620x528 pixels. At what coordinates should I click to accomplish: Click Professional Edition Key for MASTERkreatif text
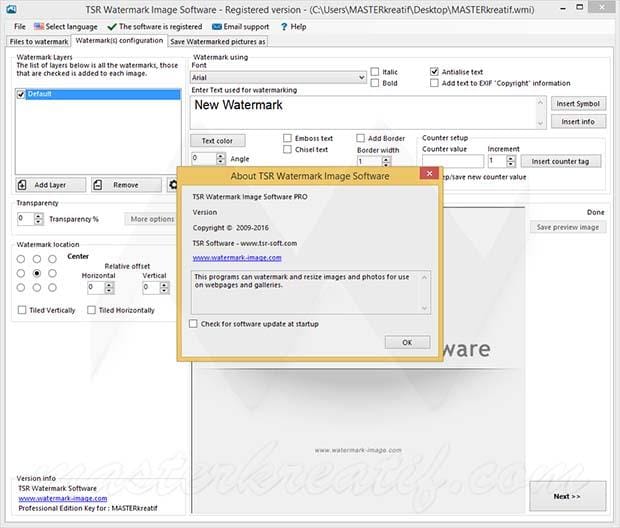(88, 508)
